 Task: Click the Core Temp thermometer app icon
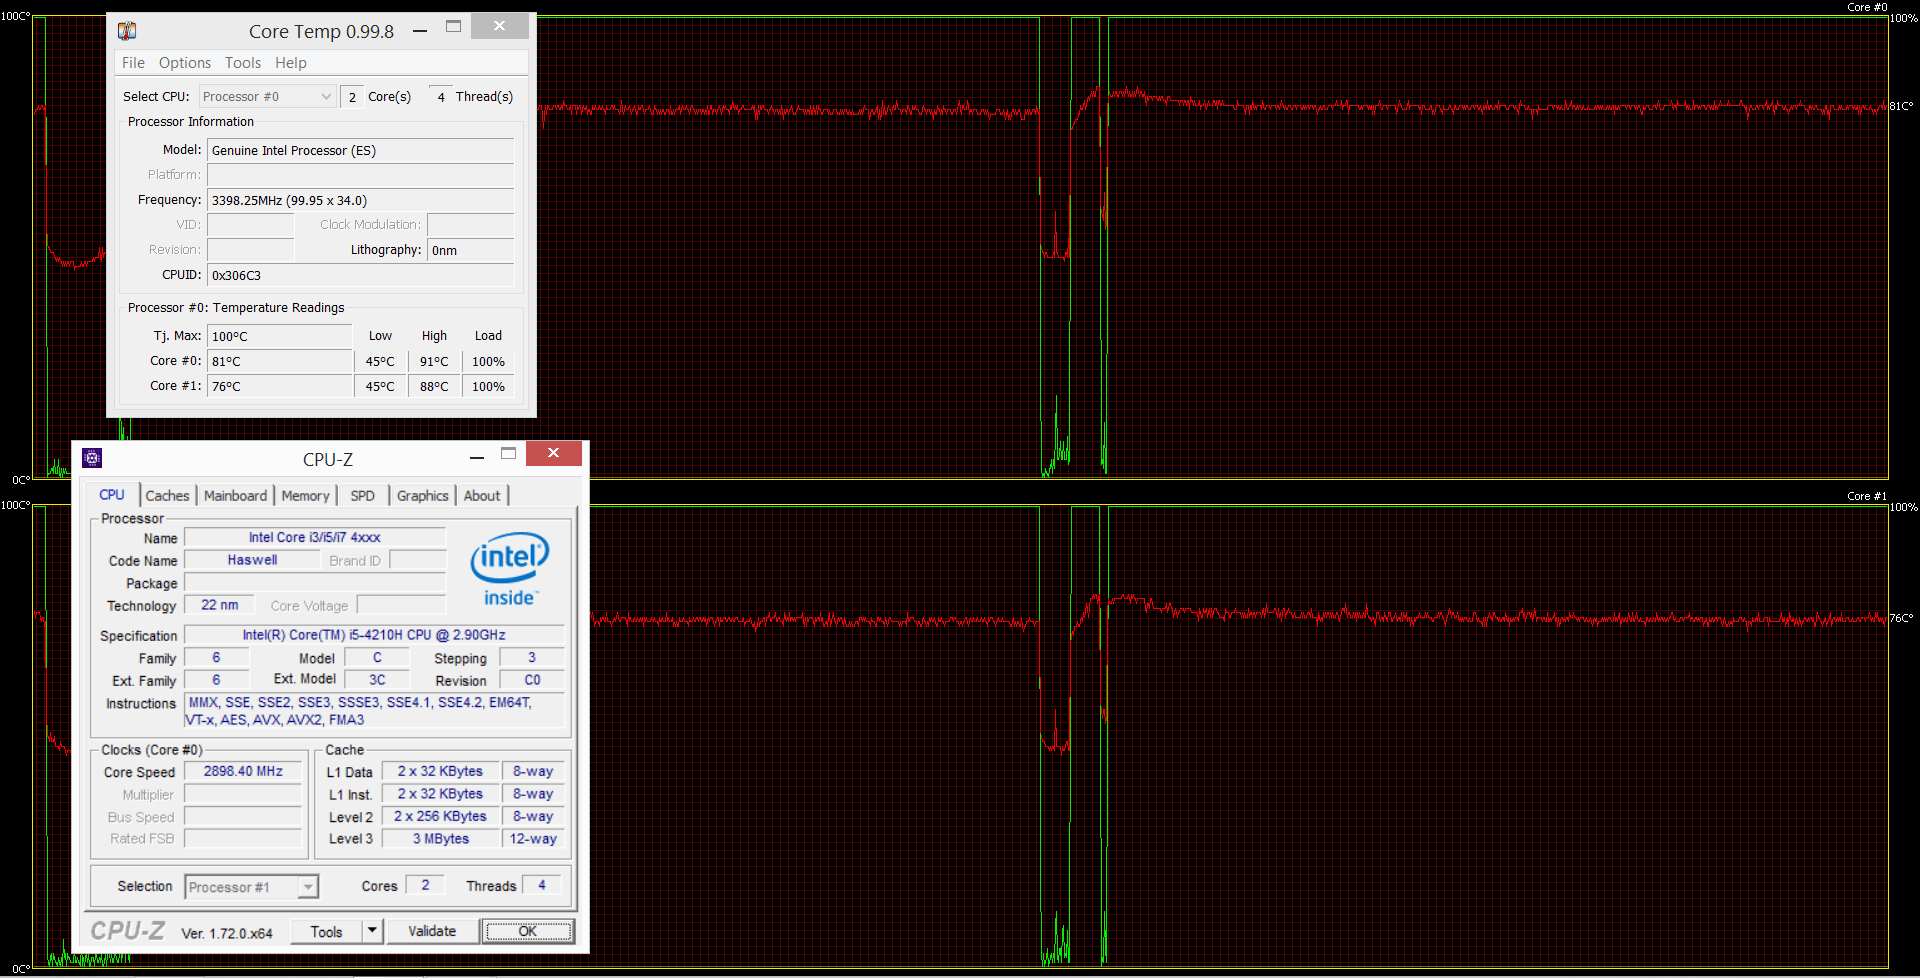coord(127,30)
